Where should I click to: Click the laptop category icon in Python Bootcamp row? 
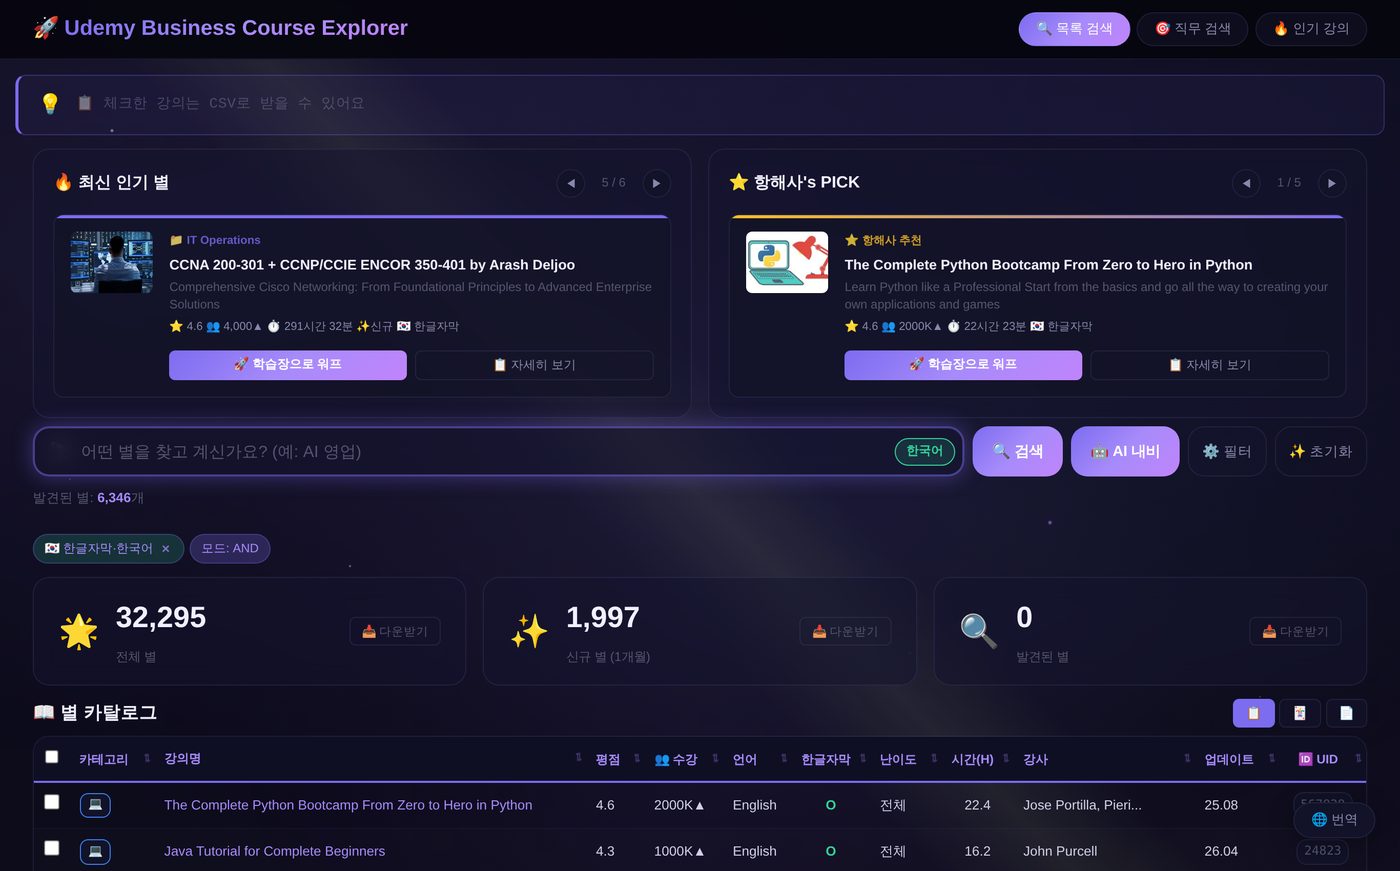95,805
